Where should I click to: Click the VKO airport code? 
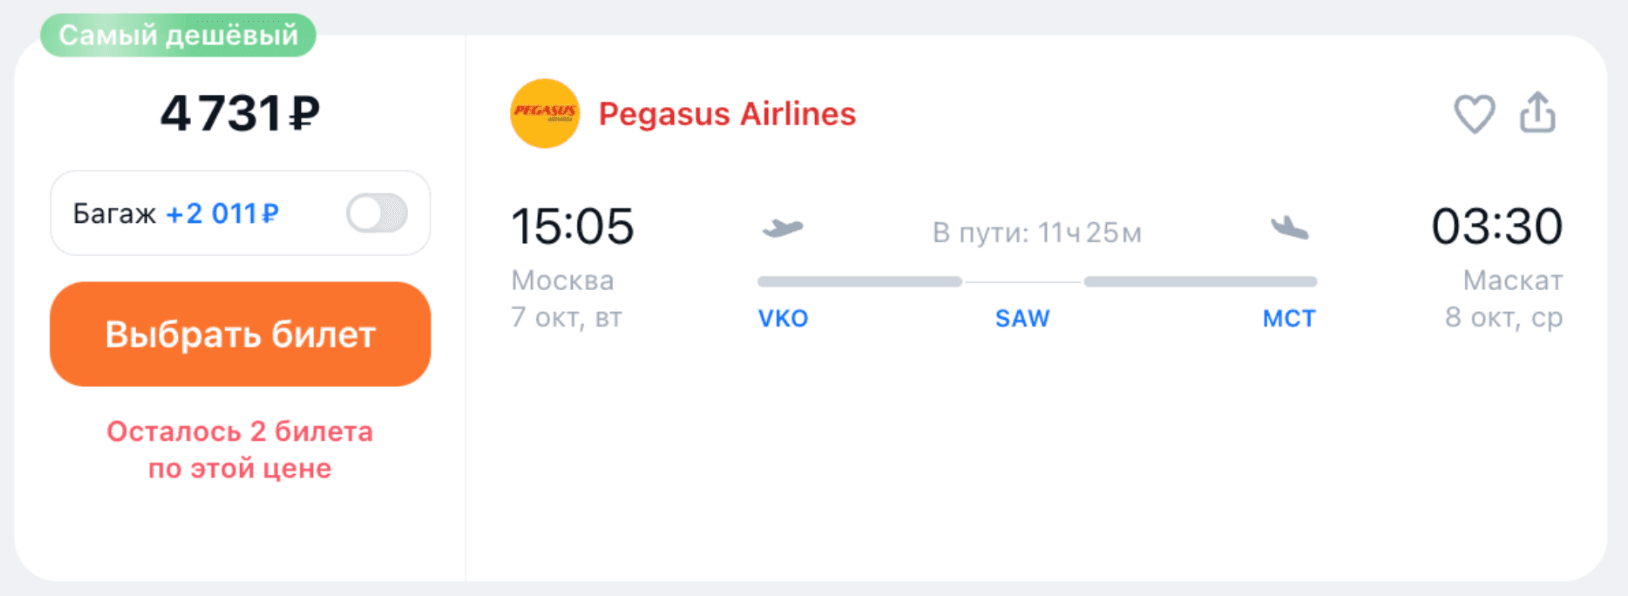(783, 319)
